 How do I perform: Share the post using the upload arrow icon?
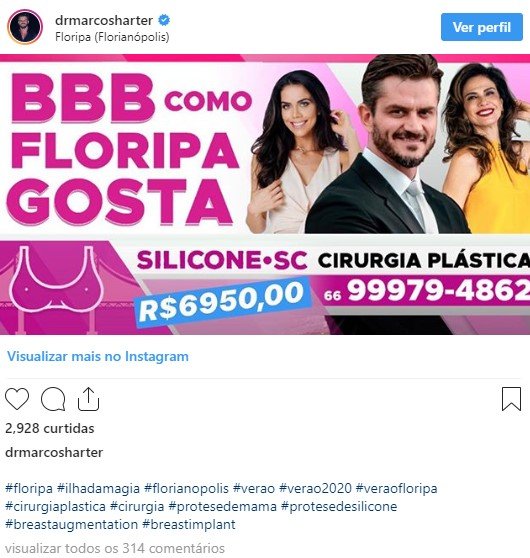(x=88, y=399)
